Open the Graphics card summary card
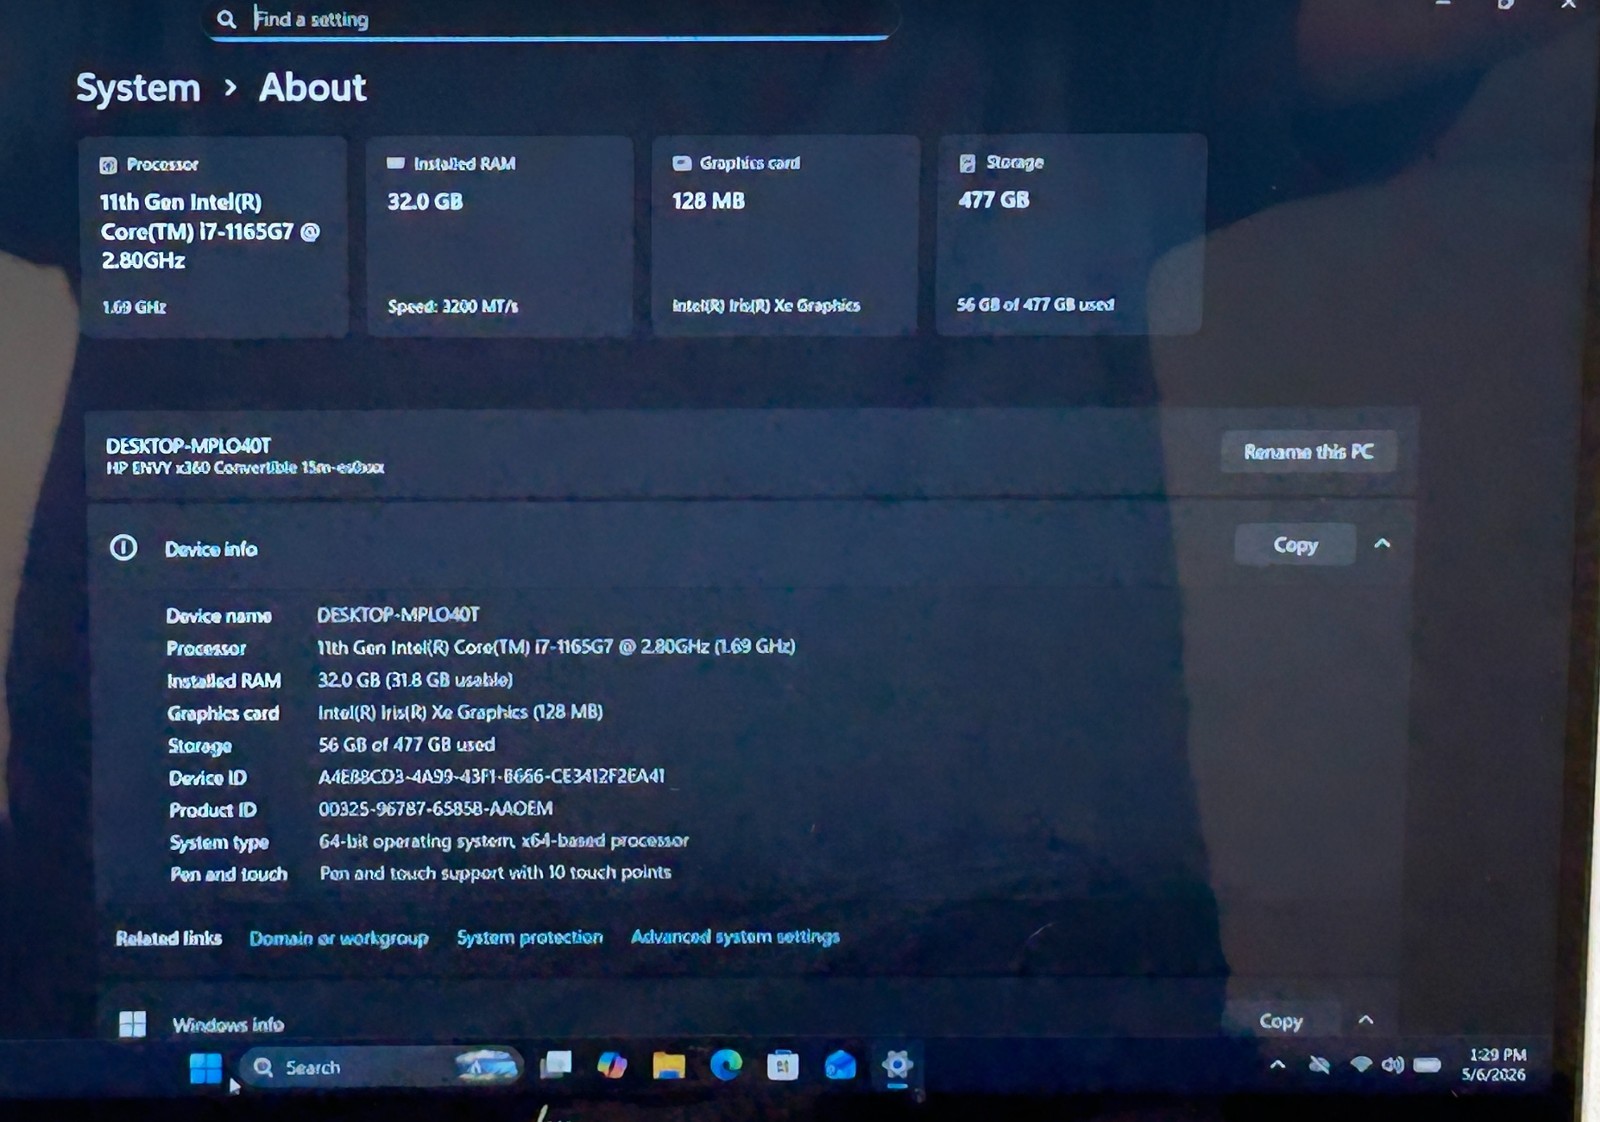1600x1122 pixels. coord(785,235)
